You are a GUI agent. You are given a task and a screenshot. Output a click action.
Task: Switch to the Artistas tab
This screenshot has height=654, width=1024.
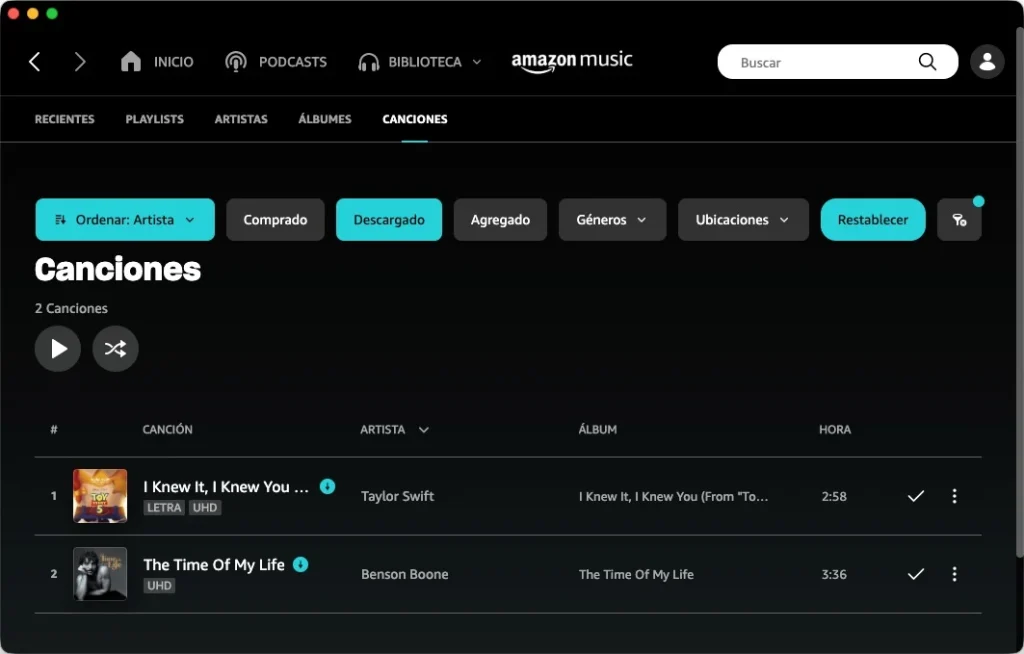[241, 119]
